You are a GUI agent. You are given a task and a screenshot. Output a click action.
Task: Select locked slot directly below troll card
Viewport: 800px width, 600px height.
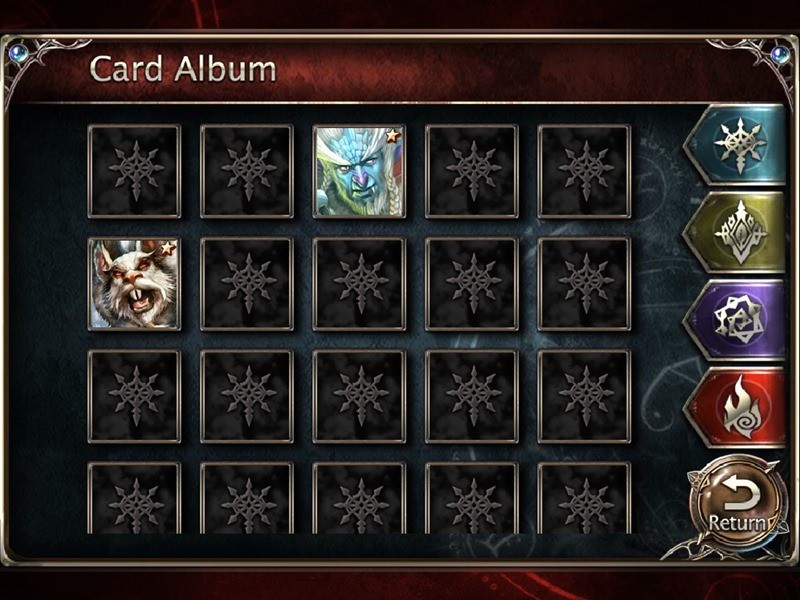point(359,284)
